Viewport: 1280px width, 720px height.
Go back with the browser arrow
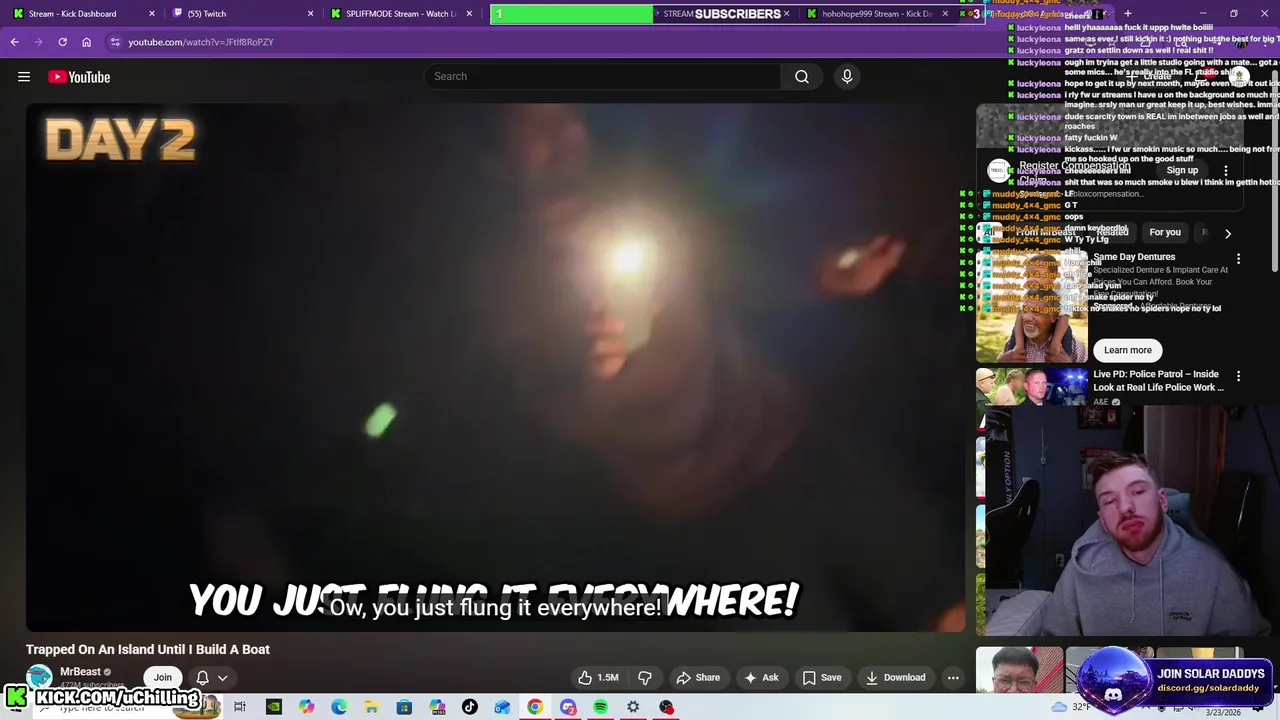[x=15, y=42]
